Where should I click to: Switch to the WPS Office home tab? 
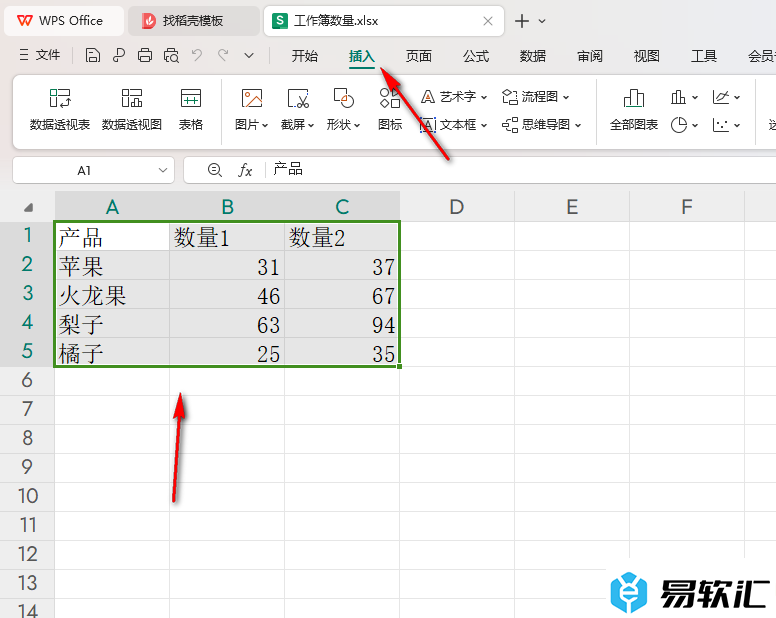pyautogui.click(x=64, y=21)
